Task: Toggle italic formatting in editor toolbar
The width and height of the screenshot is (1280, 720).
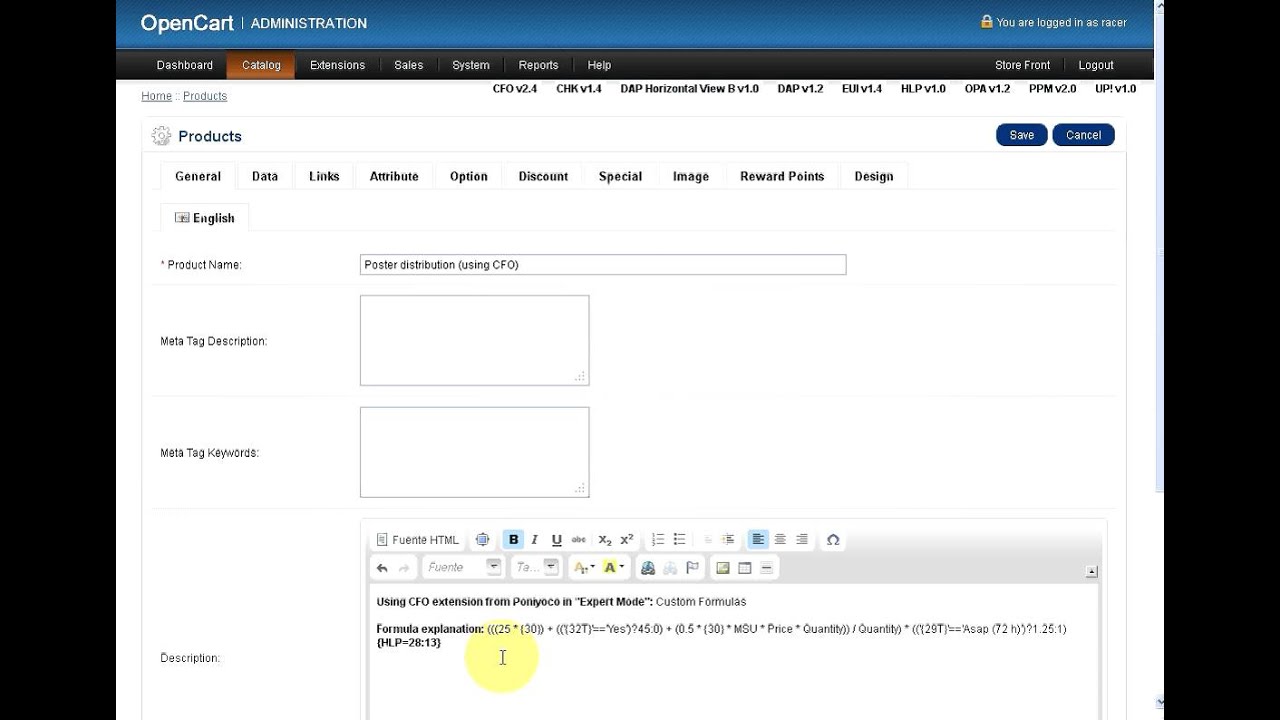Action: (535, 540)
